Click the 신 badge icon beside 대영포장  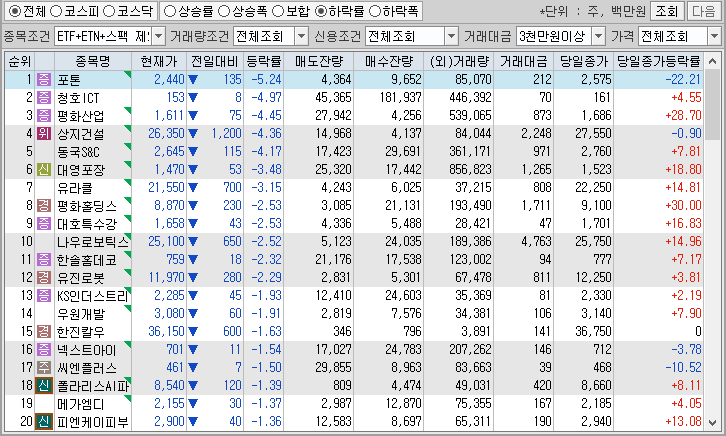tap(44, 170)
